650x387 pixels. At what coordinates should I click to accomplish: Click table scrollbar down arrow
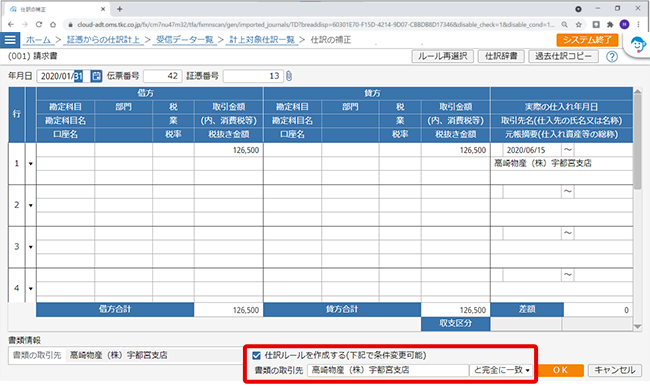coord(638,327)
